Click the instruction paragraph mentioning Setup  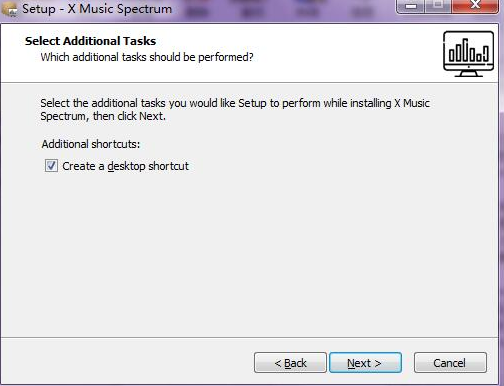pos(235,110)
